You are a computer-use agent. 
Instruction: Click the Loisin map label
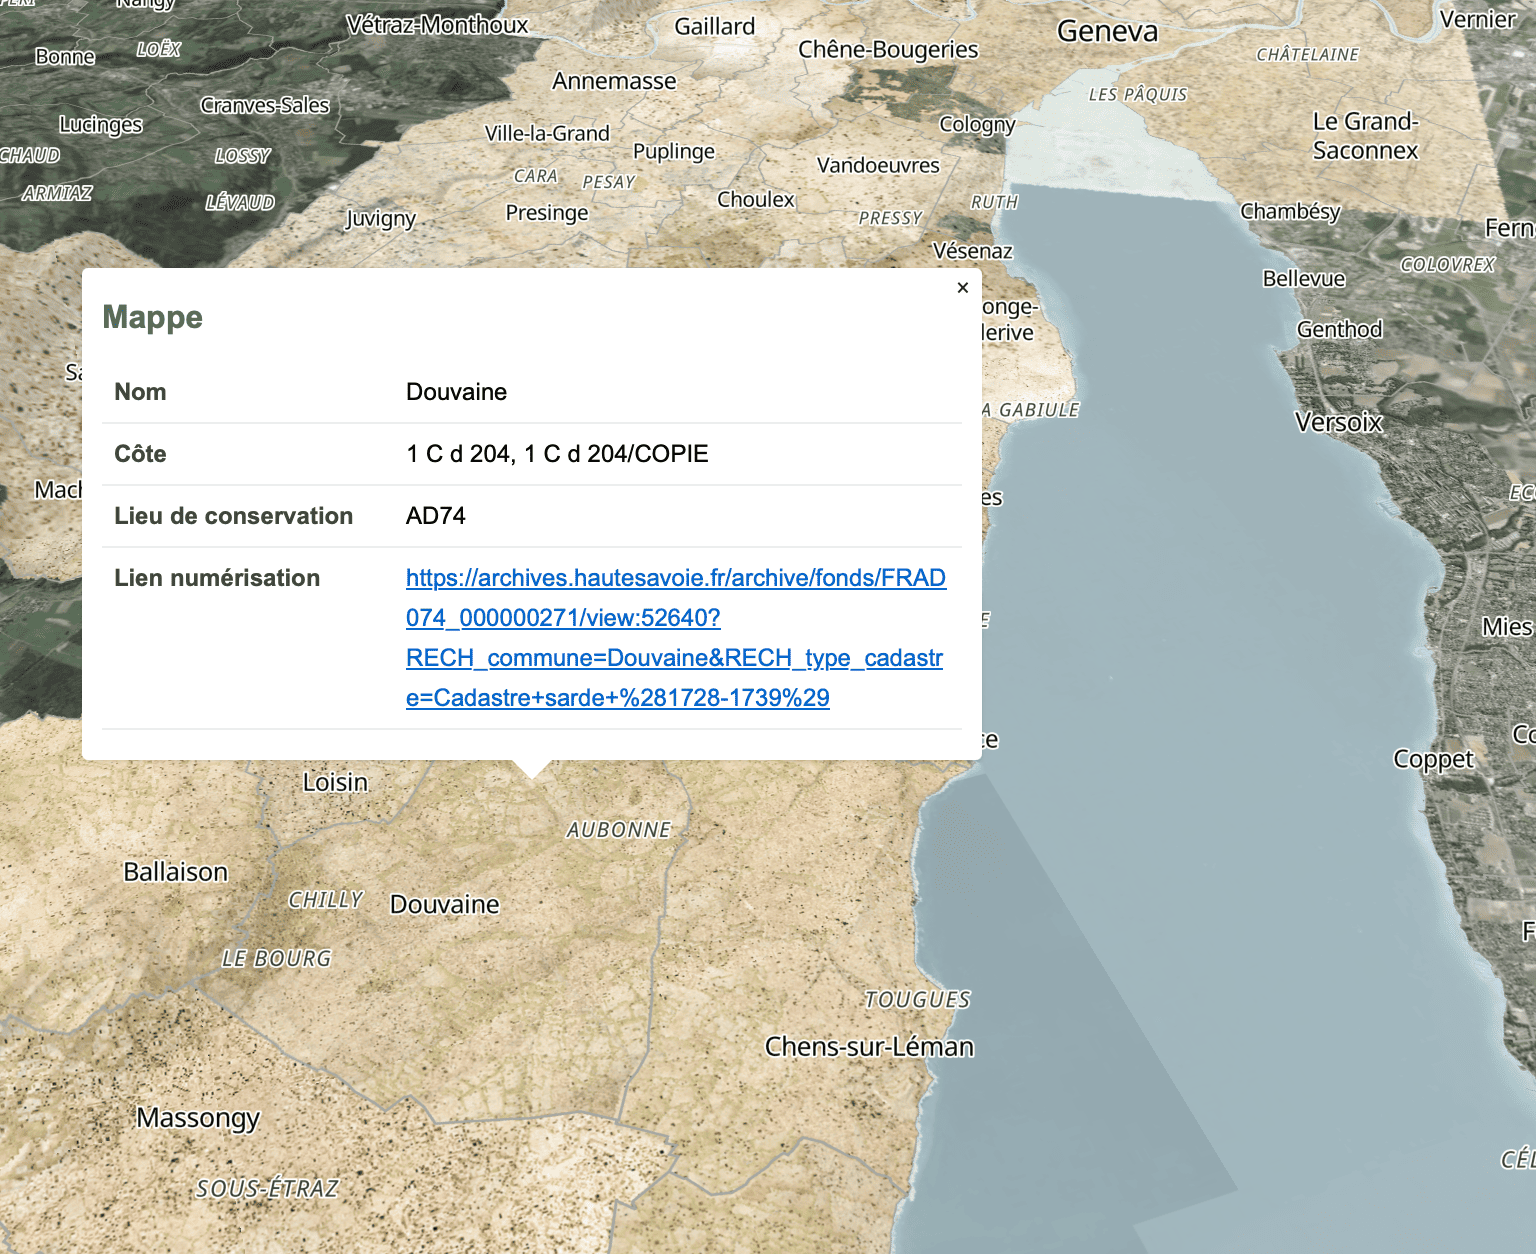[336, 782]
